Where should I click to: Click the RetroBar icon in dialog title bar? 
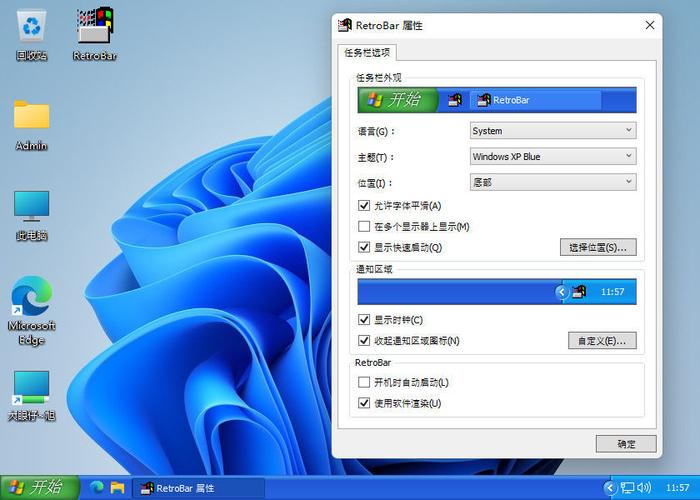tap(345, 25)
